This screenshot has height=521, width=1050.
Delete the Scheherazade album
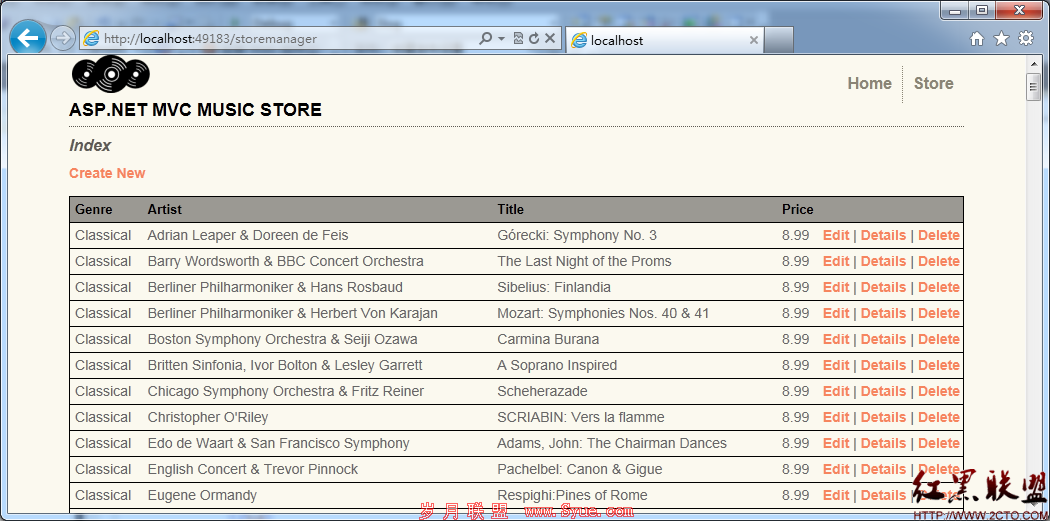pyautogui.click(x=939, y=391)
